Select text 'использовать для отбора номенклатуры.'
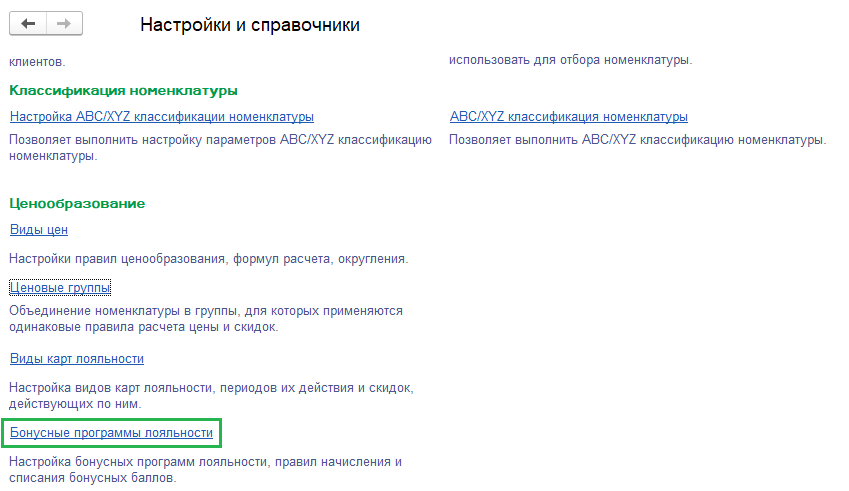 [x=570, y=60]
